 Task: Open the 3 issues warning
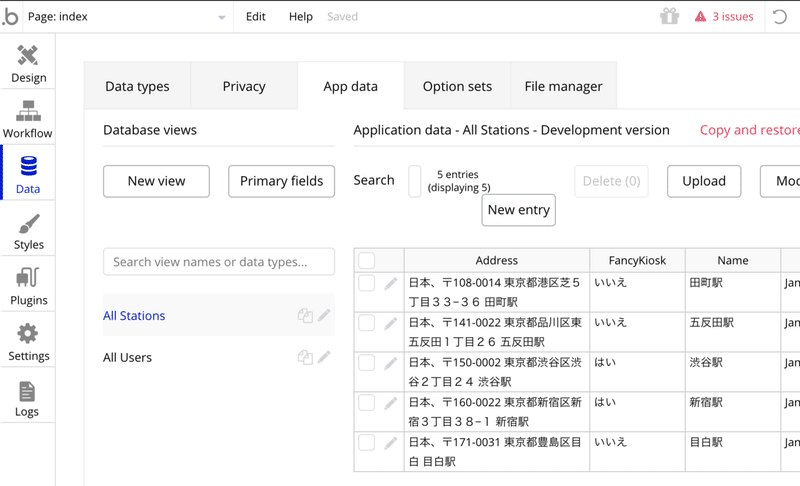click(724, 17)
